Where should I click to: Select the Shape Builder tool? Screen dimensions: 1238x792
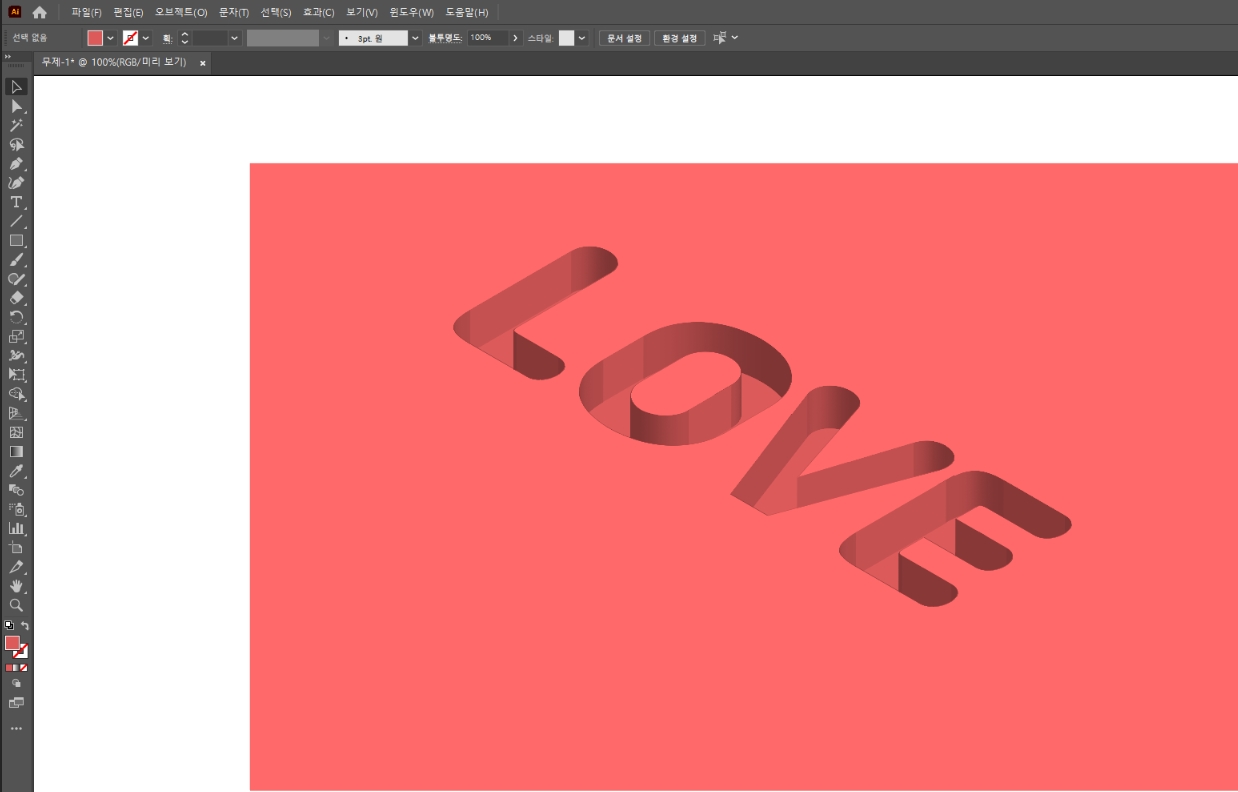point(16,394)
